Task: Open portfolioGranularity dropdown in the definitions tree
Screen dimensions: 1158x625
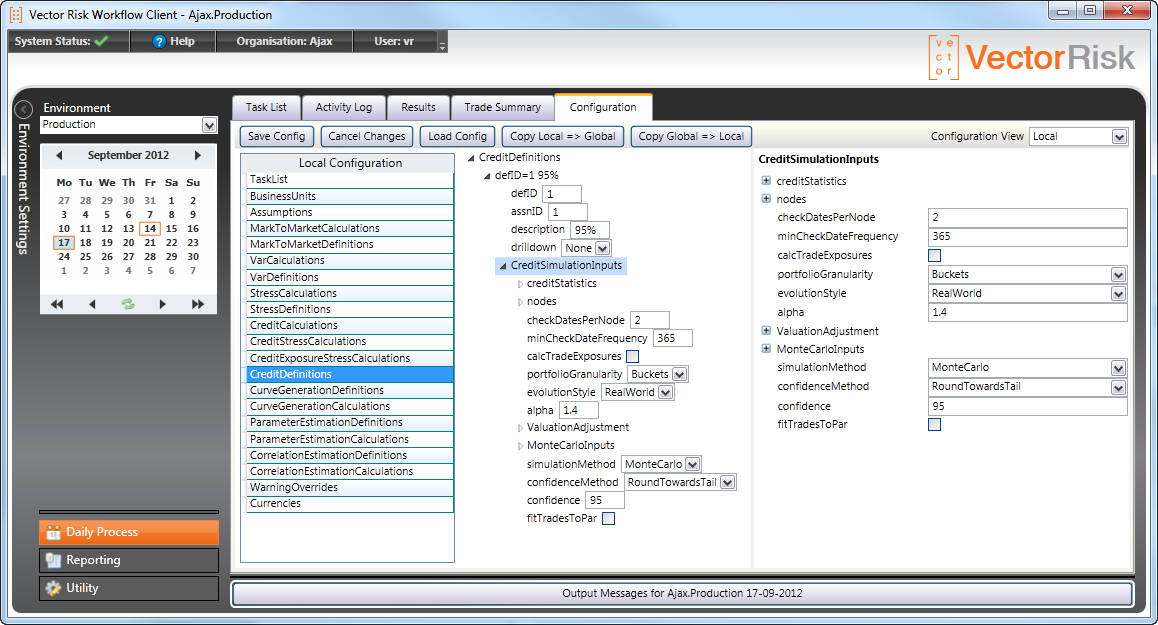Action: click(x=679, y=375)
